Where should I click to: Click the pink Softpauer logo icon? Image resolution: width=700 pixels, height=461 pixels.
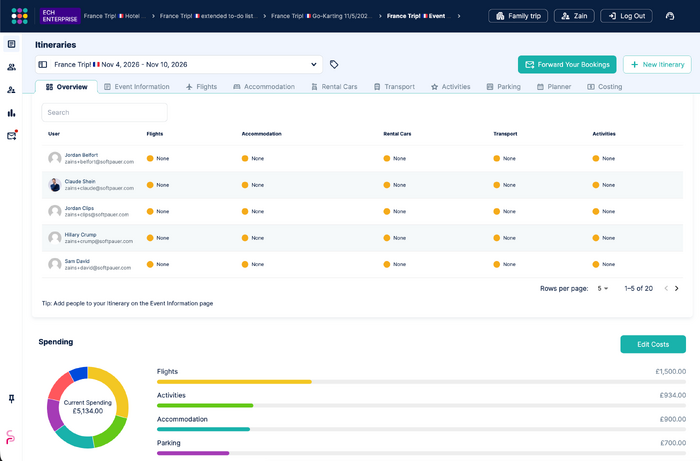click(11, 436)
